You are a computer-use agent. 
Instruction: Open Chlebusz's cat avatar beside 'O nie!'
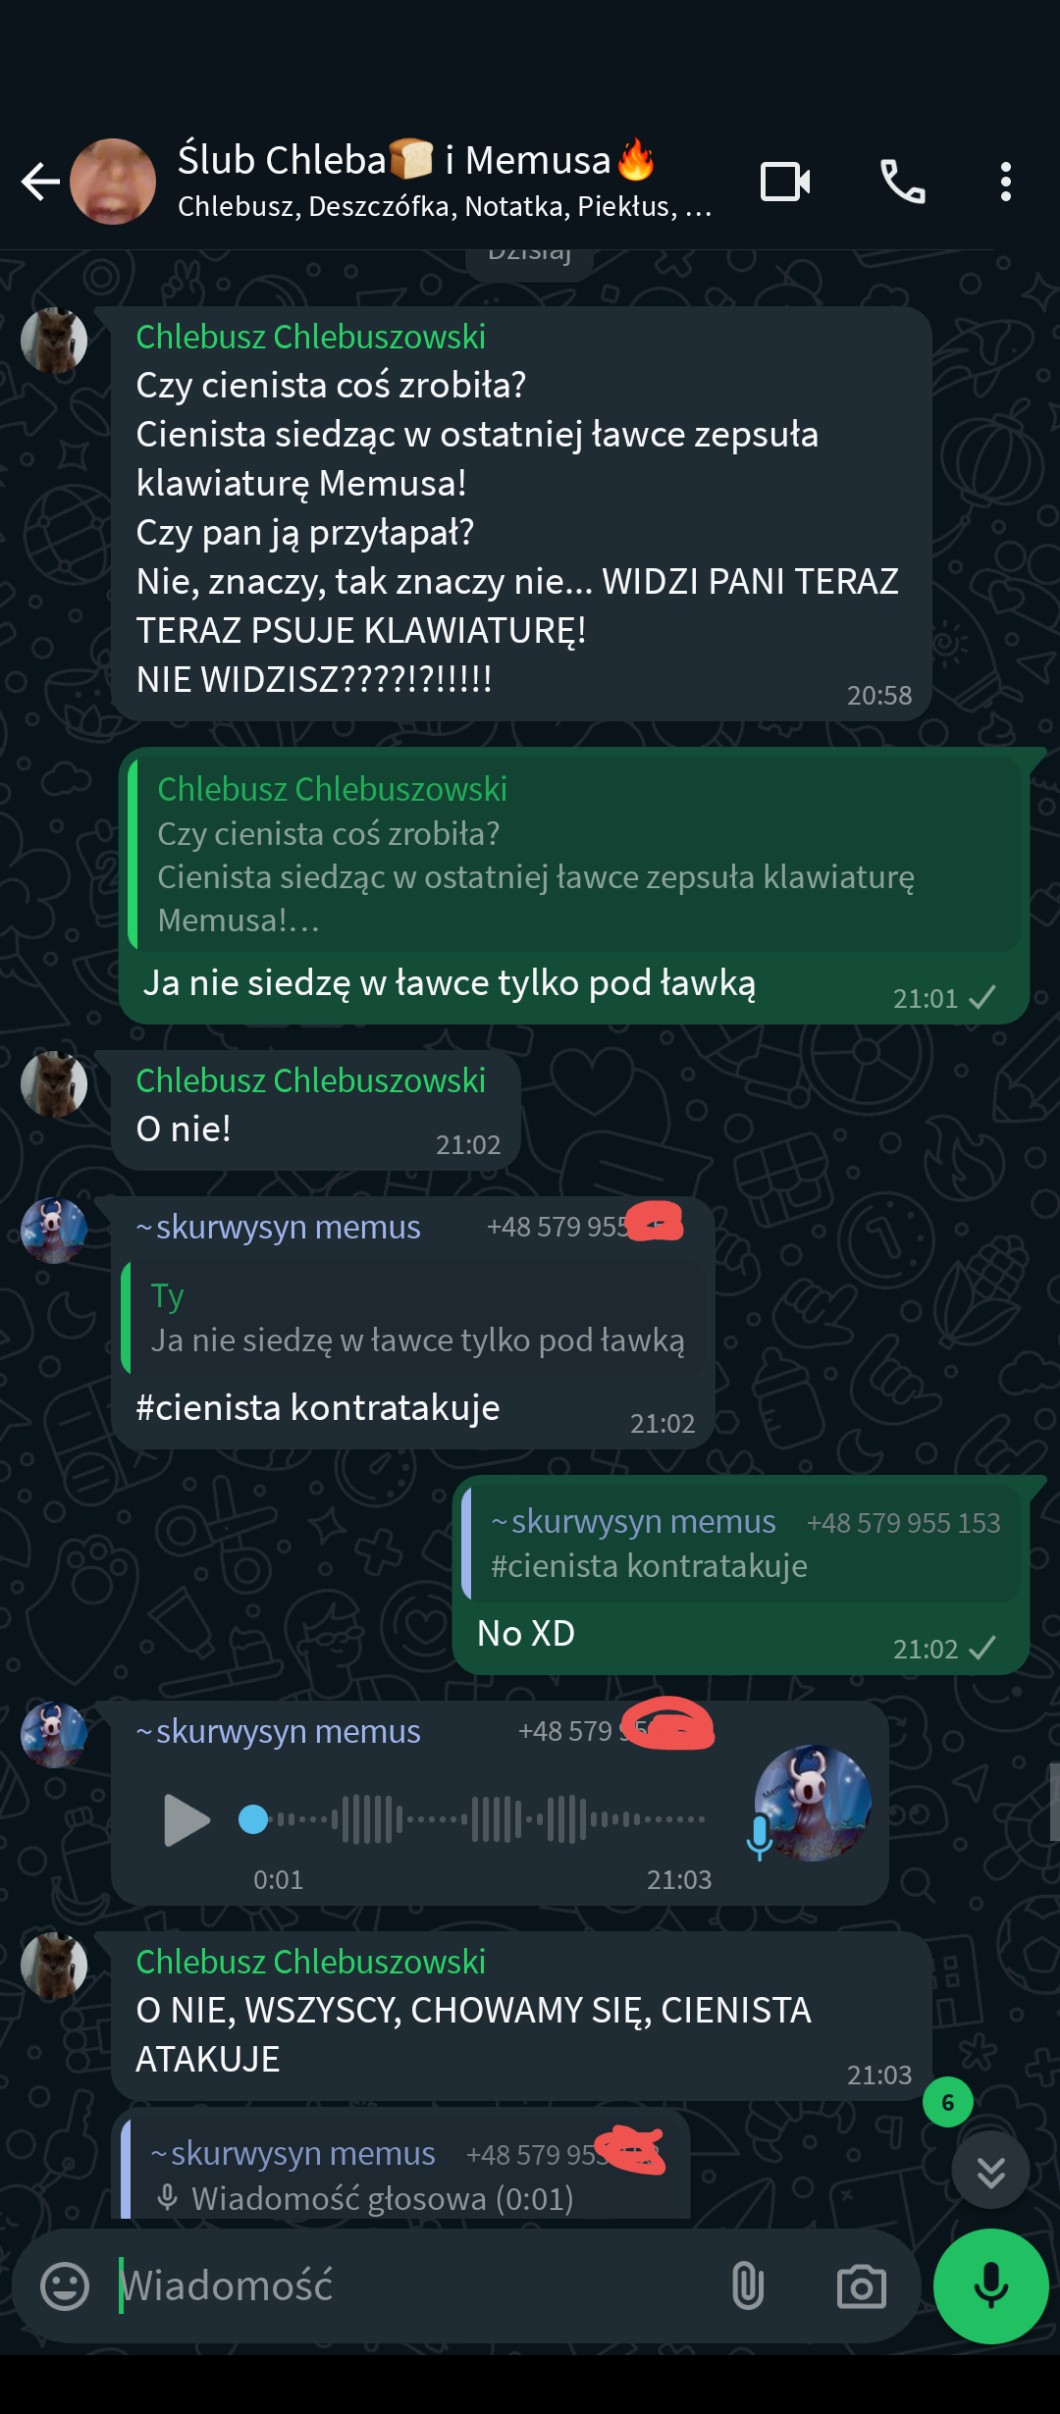pyautogui.click(x=54, y=1084)
